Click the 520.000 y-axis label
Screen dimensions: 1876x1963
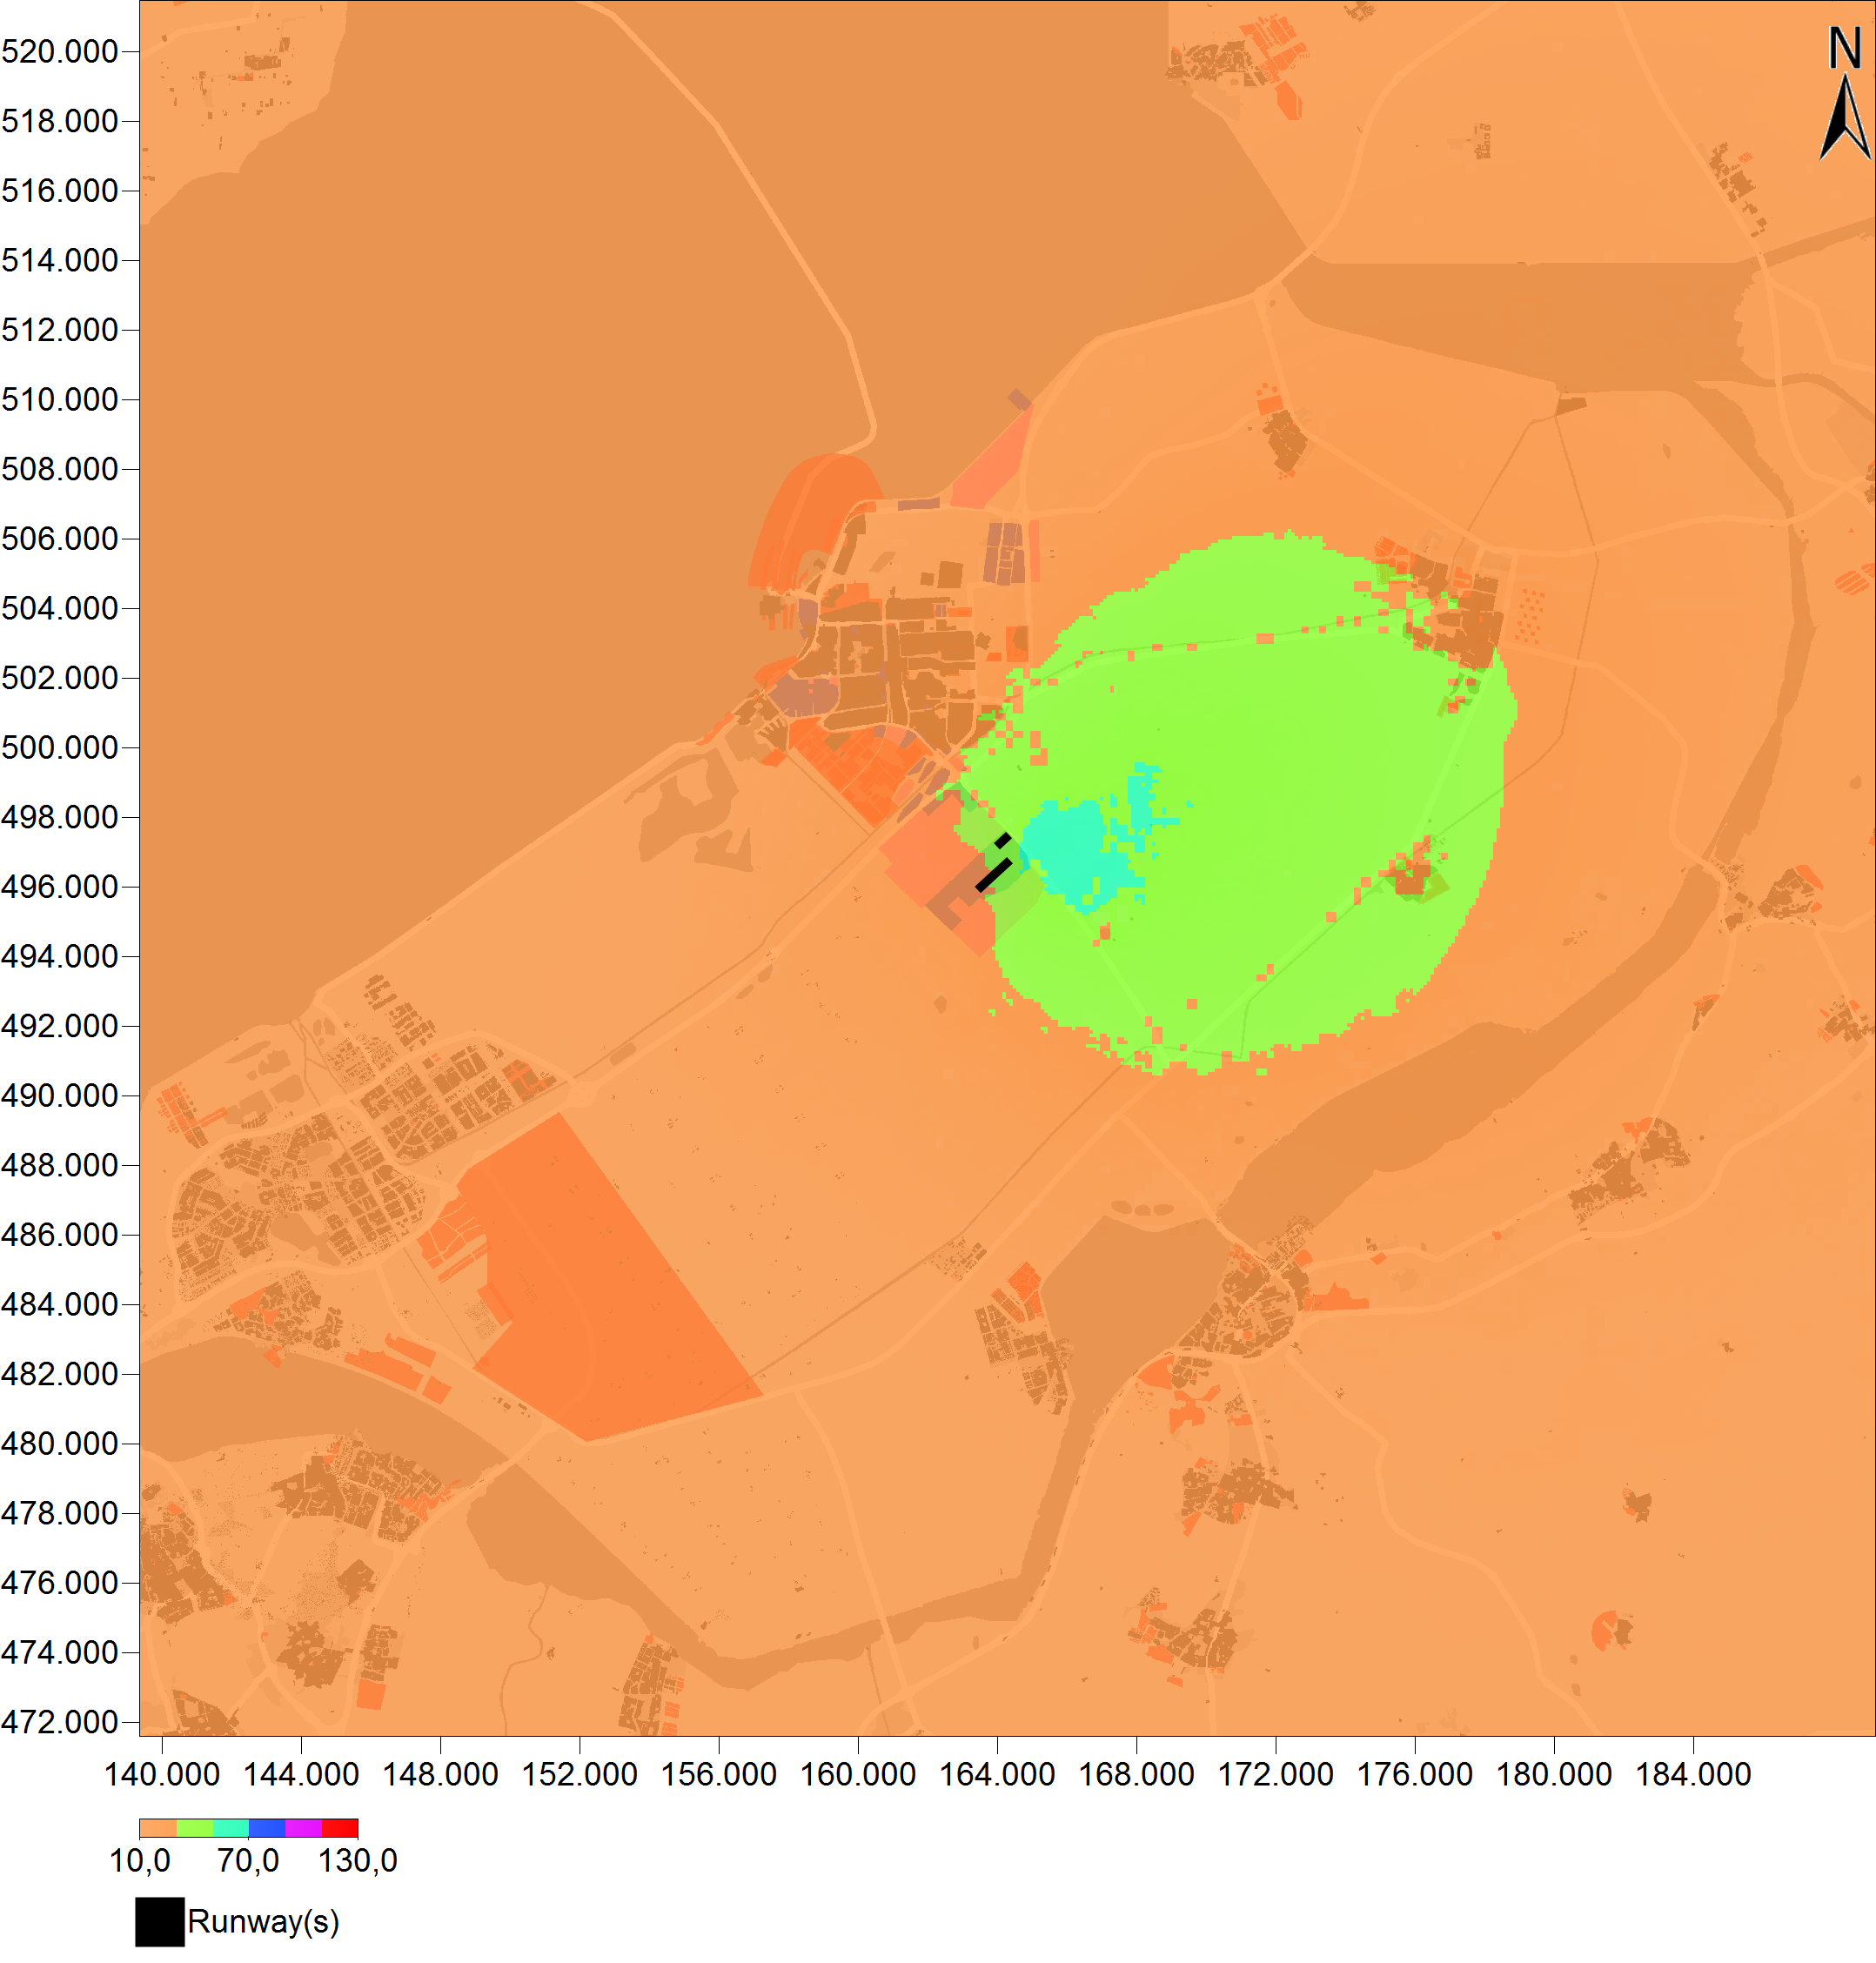coord(60,52)
